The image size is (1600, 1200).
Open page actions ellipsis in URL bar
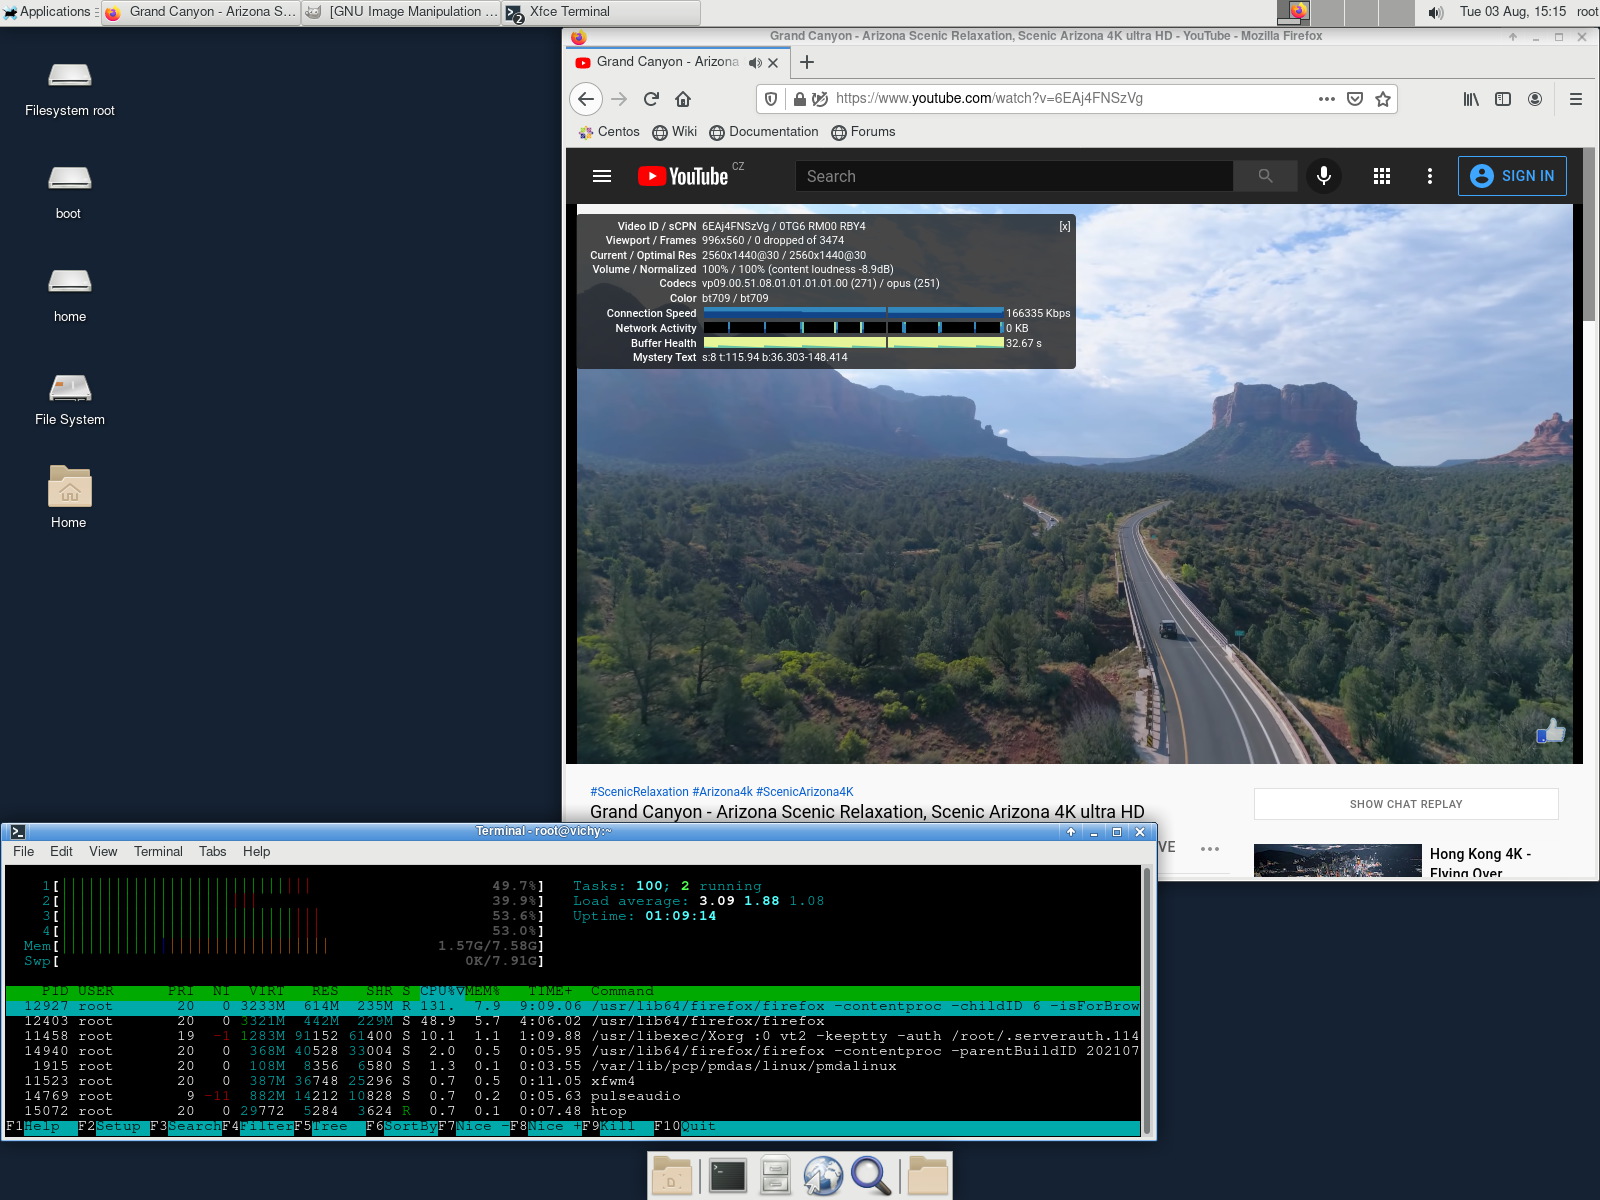click(x=1327, y=99)
